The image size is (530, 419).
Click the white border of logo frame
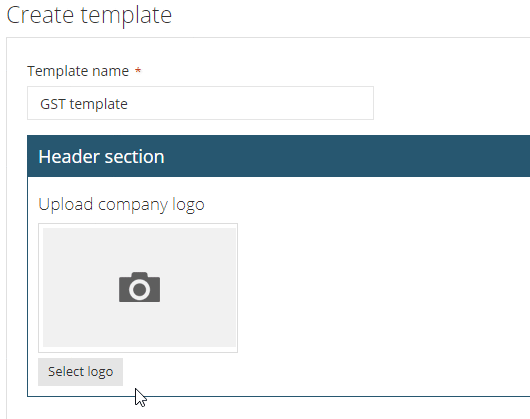138,226
